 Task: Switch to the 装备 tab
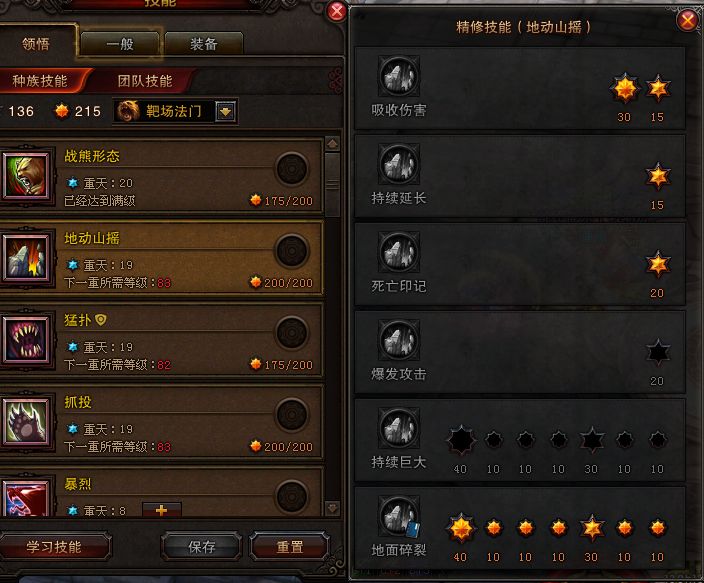(204, 44)
